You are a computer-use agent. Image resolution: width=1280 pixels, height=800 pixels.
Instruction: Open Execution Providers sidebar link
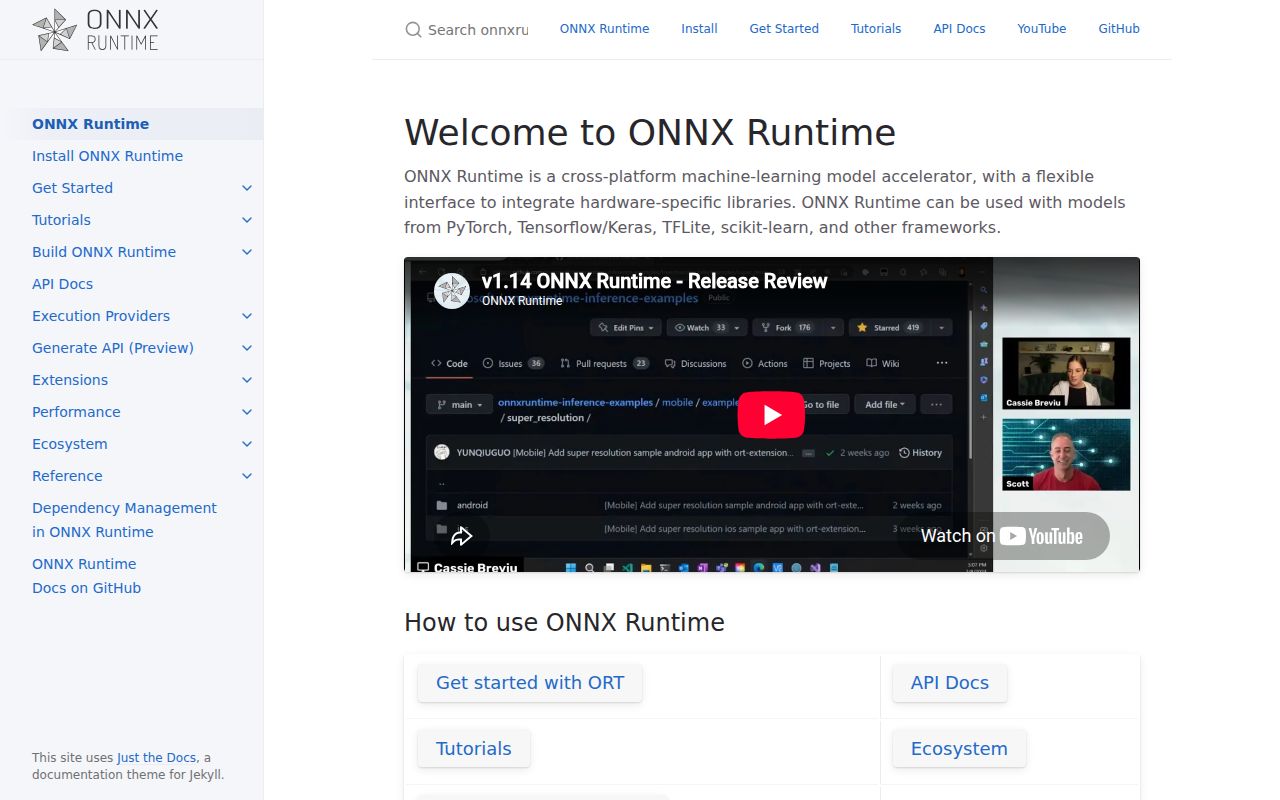point(101,316)
